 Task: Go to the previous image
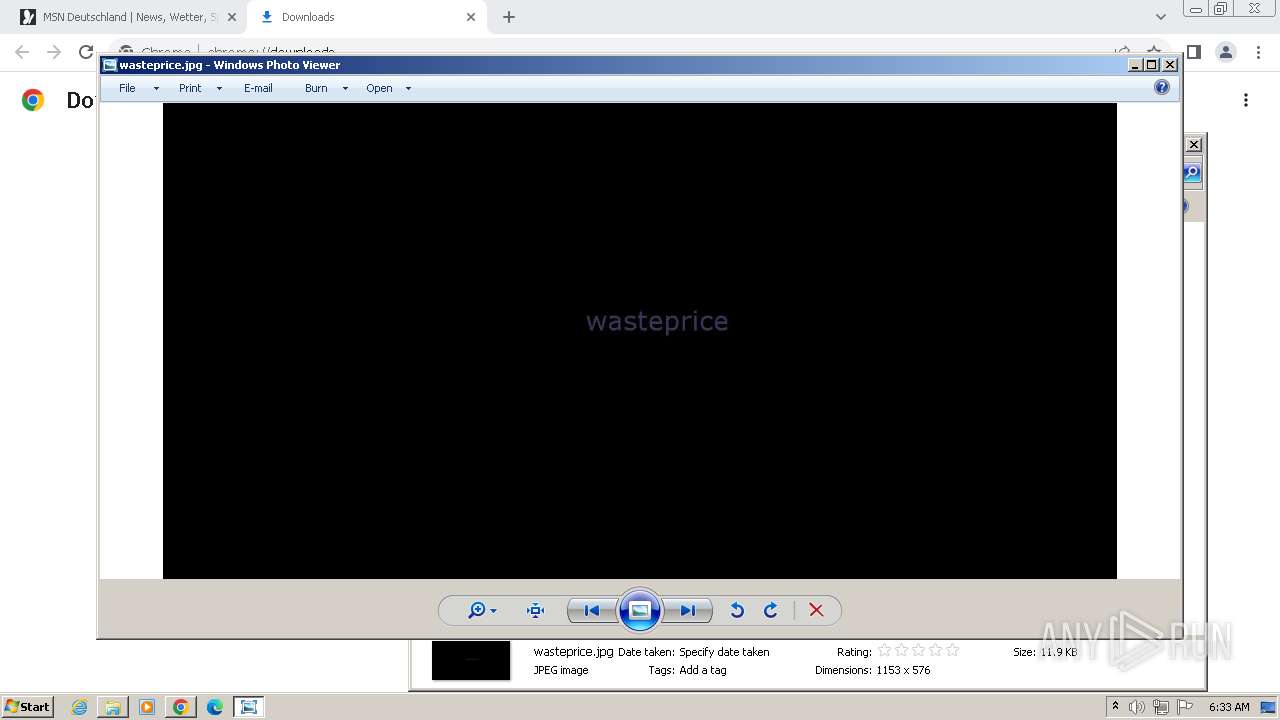[592, 610]
